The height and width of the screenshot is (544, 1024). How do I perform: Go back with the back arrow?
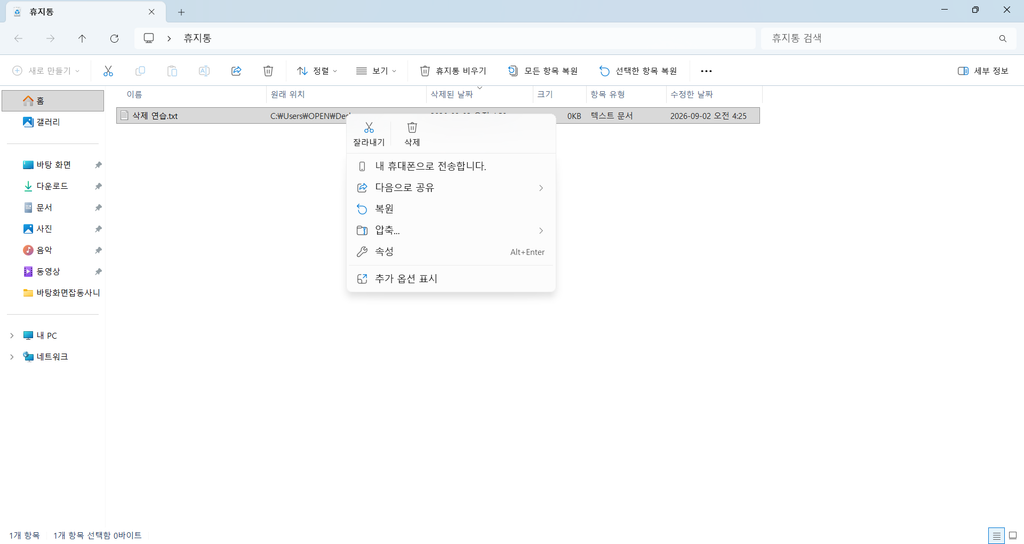tap(18, 39)
